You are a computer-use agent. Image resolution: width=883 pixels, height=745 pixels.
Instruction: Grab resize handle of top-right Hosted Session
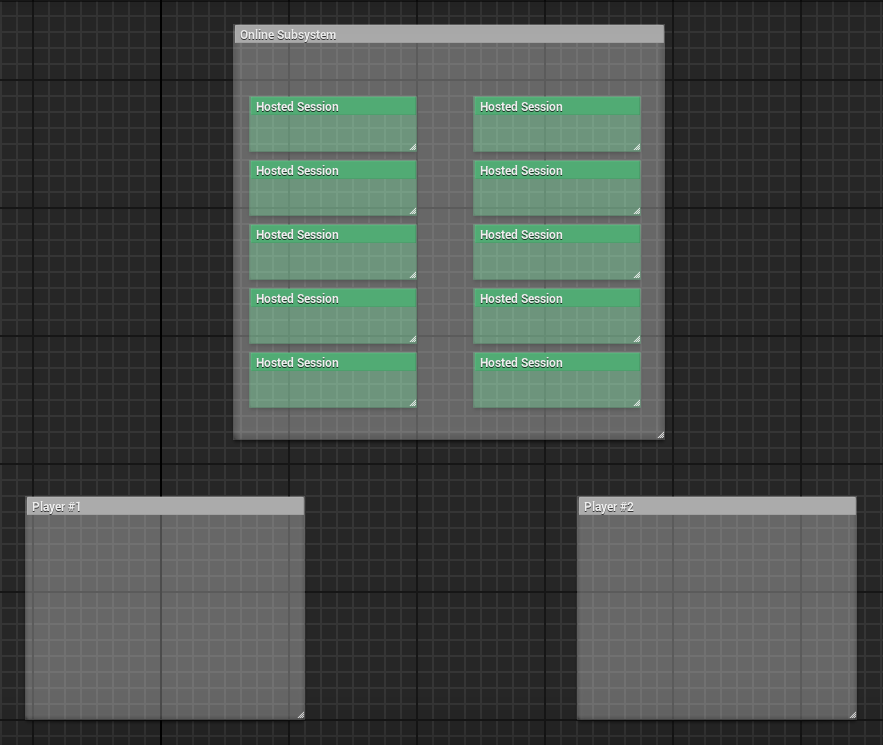point(637,147)
